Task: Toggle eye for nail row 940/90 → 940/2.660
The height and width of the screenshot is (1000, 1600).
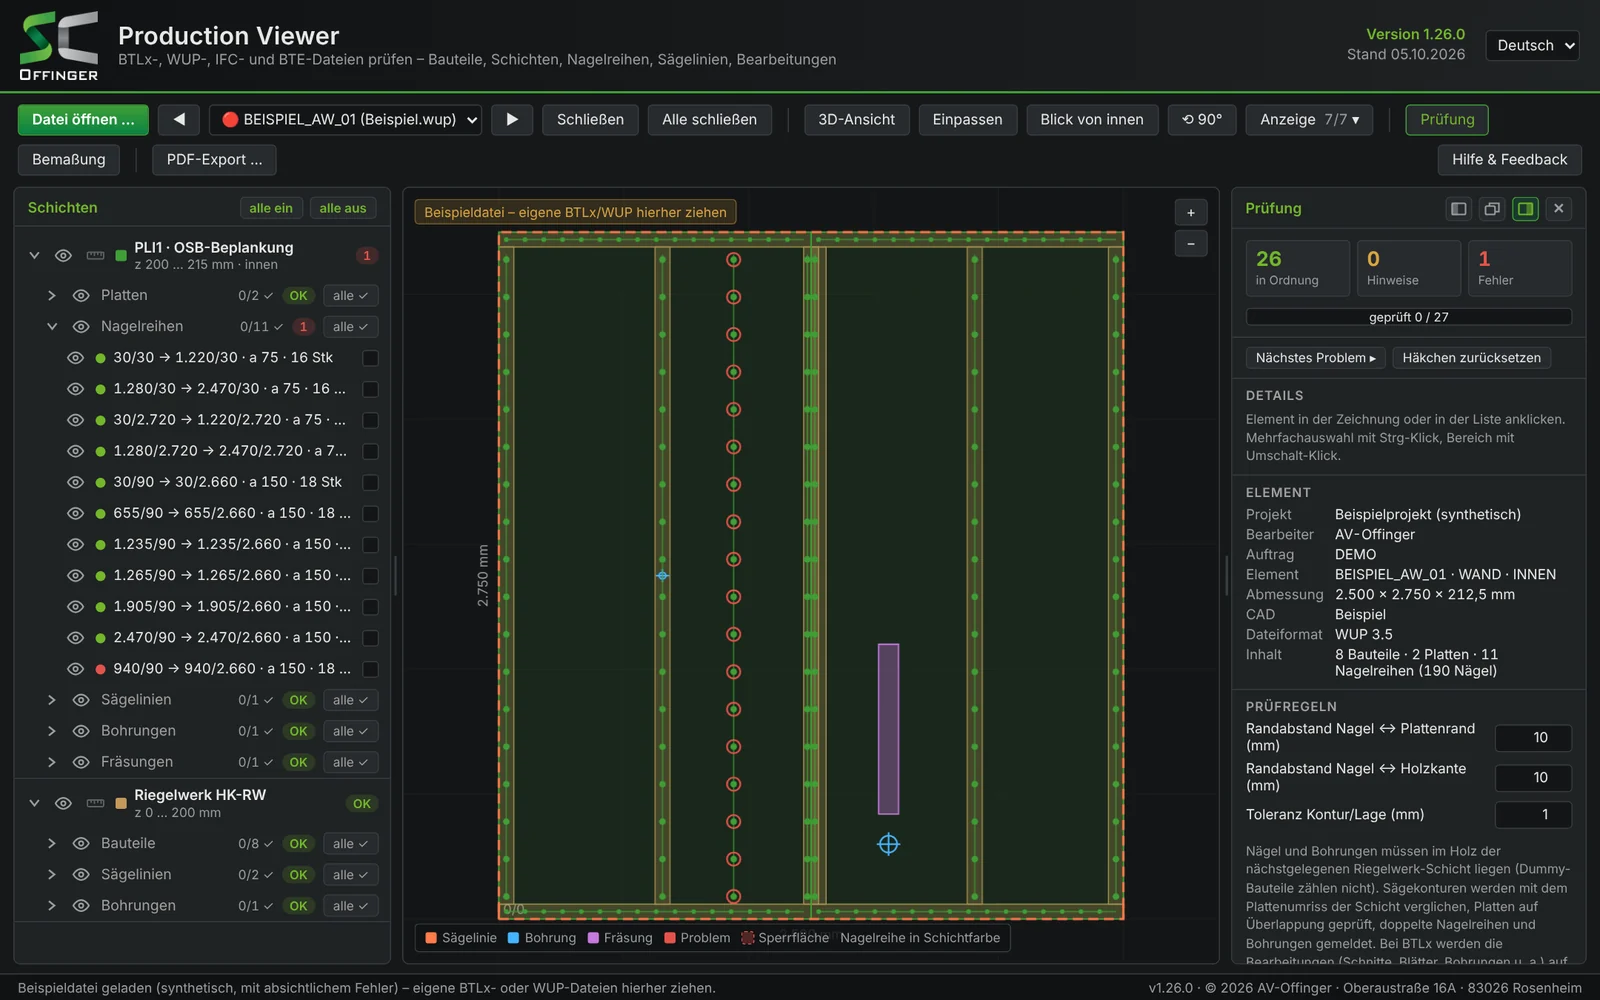Action: click(75, 669)
